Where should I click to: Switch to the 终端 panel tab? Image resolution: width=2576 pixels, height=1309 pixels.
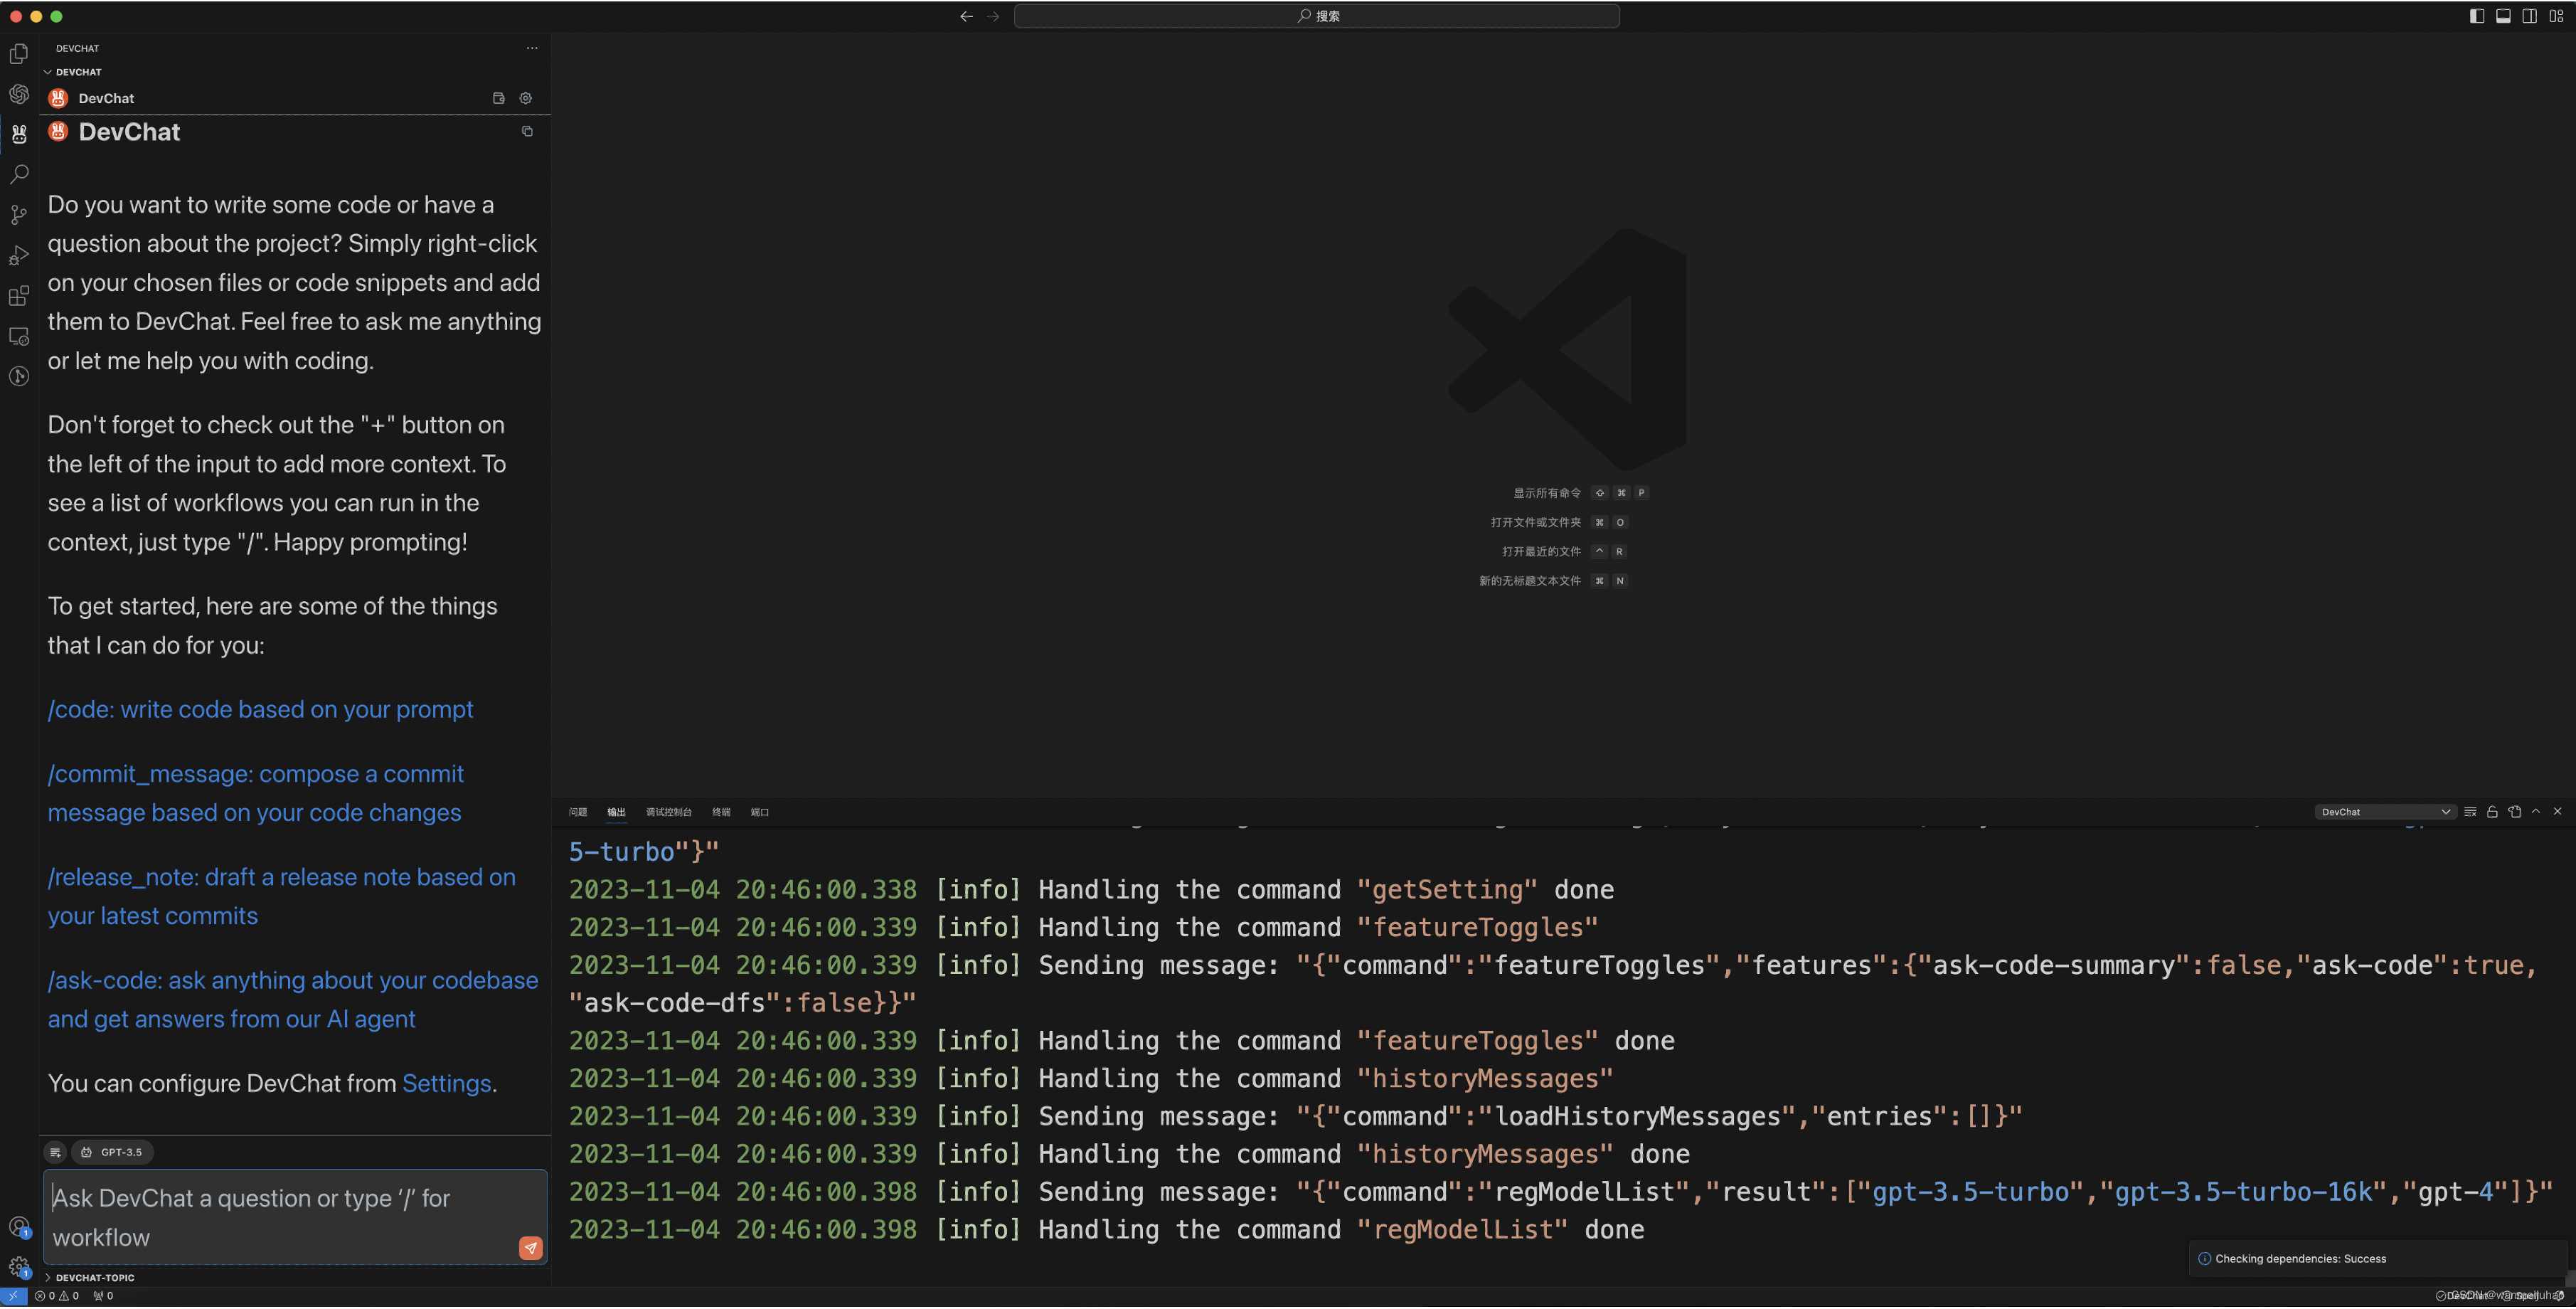721,812
